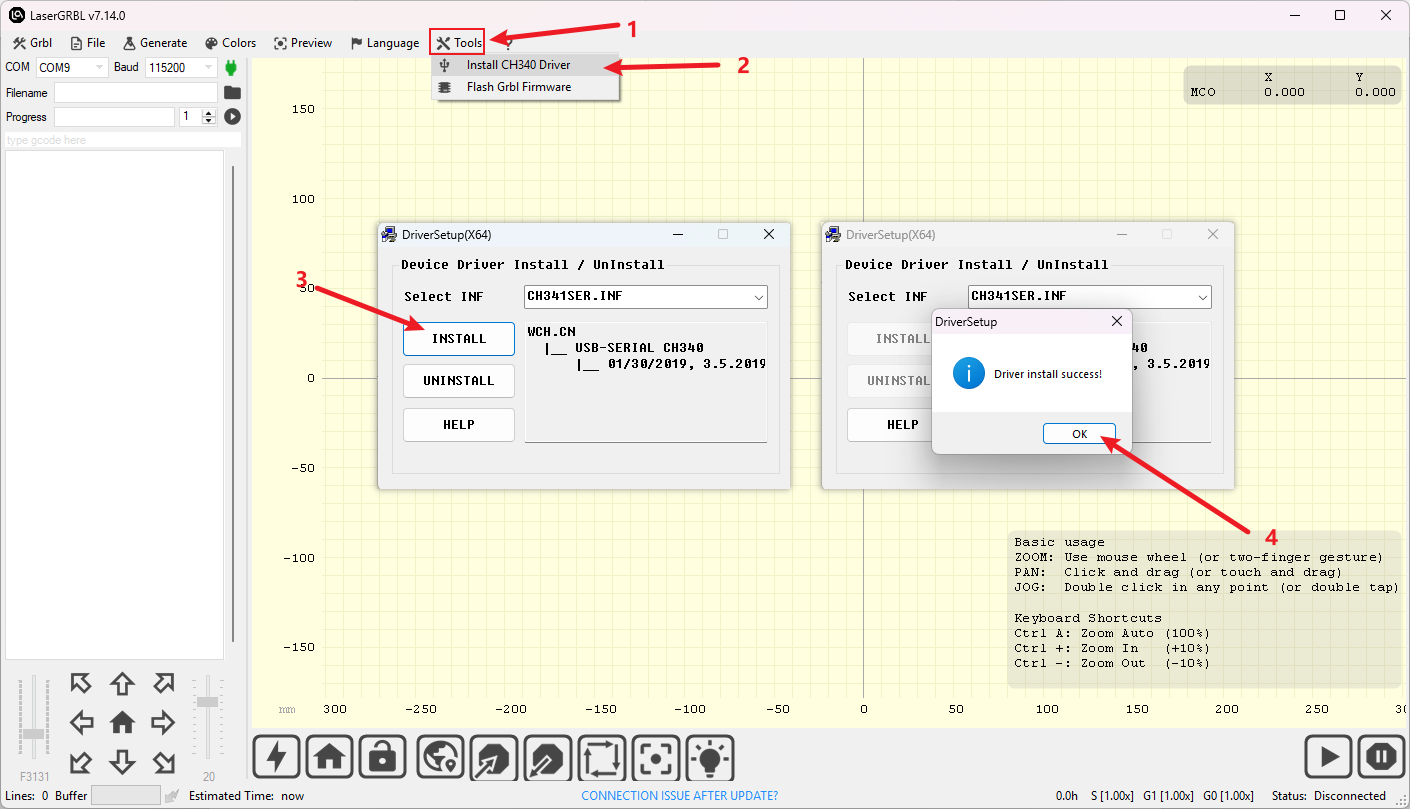Open the COM port dropdown
The height and width of the screenshot is (809, 1410).
[100, 68]
